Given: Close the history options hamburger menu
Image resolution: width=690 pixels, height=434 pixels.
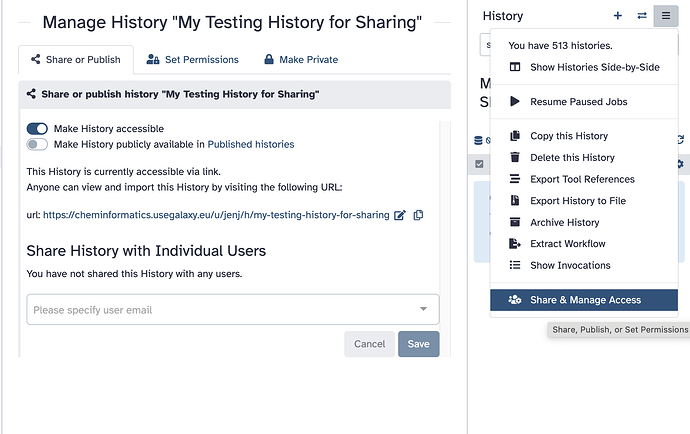Looking at the screenshot, I should click(666, 16).
